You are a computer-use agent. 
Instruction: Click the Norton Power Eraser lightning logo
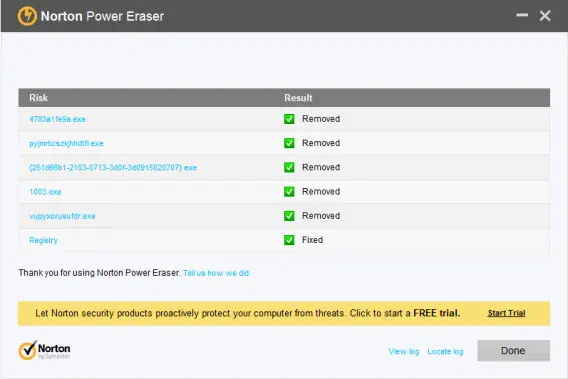(x=27, y=16)
